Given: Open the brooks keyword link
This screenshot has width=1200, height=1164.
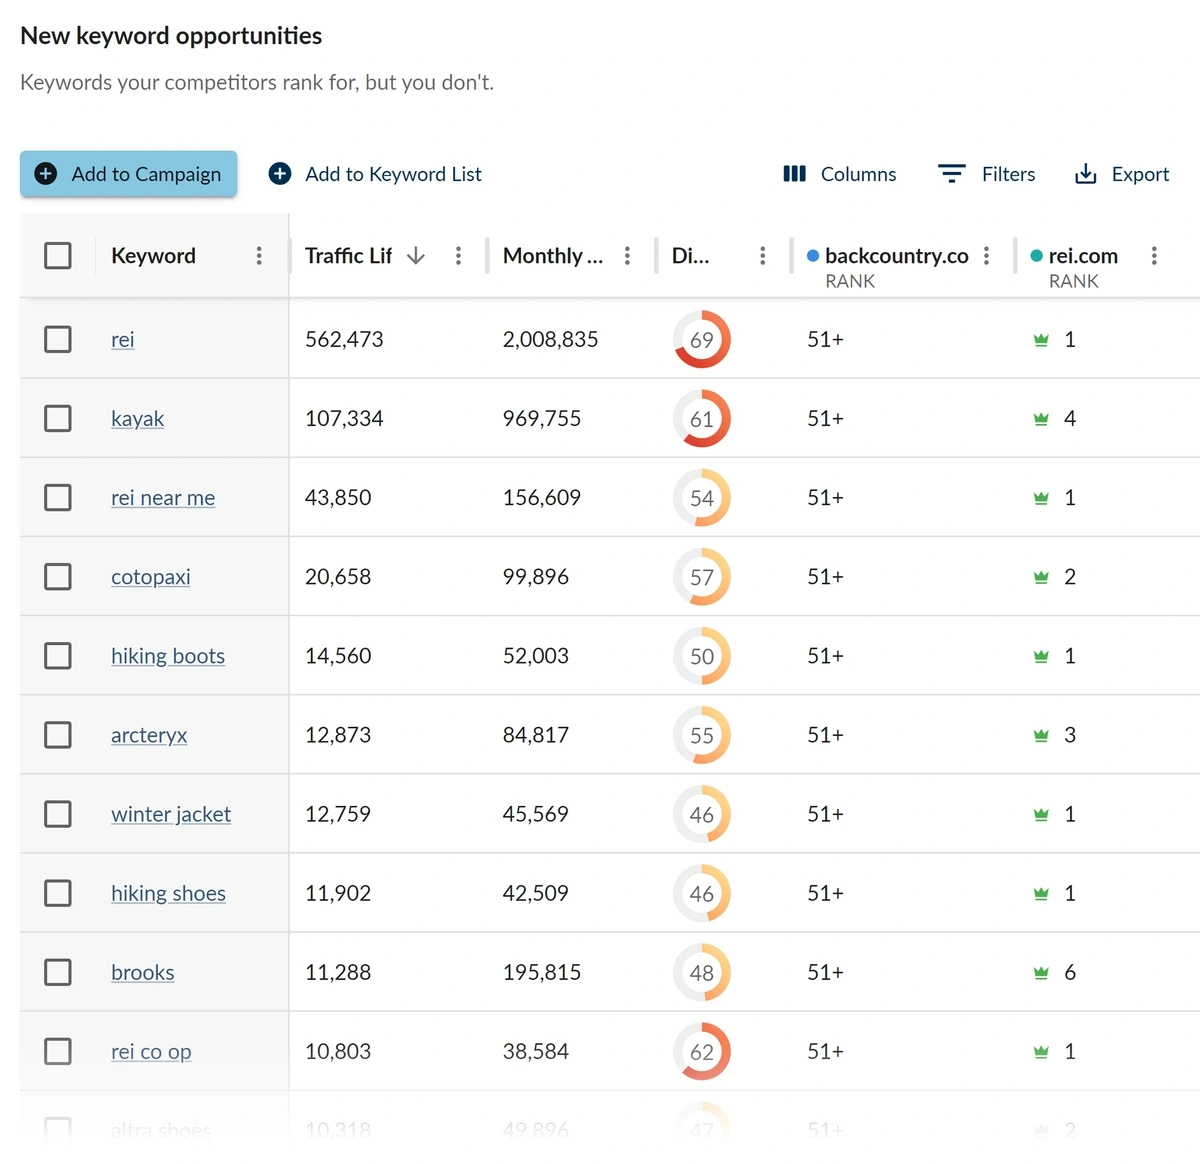Looking at the screenshot, I should [142, 972].
